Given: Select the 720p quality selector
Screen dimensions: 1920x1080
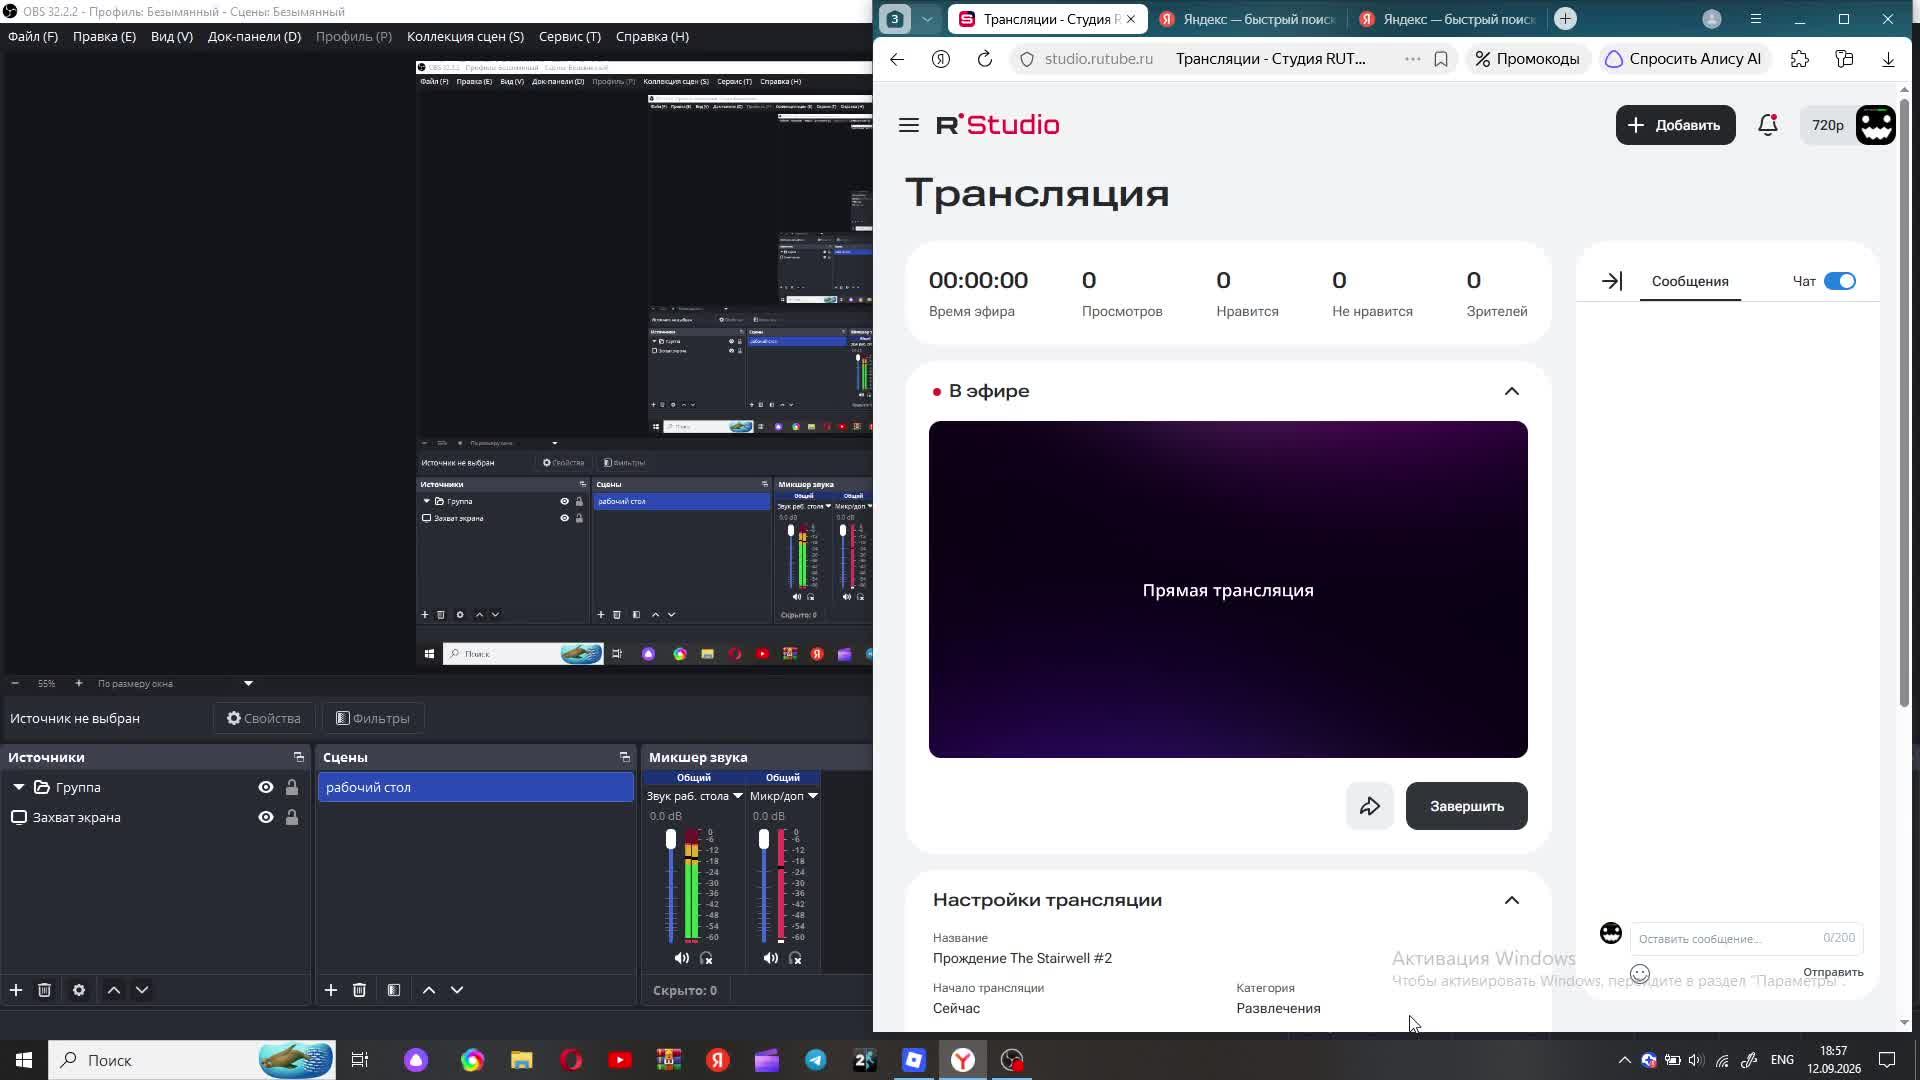Looking at the screenshot, I should (x=1828, y=125).
